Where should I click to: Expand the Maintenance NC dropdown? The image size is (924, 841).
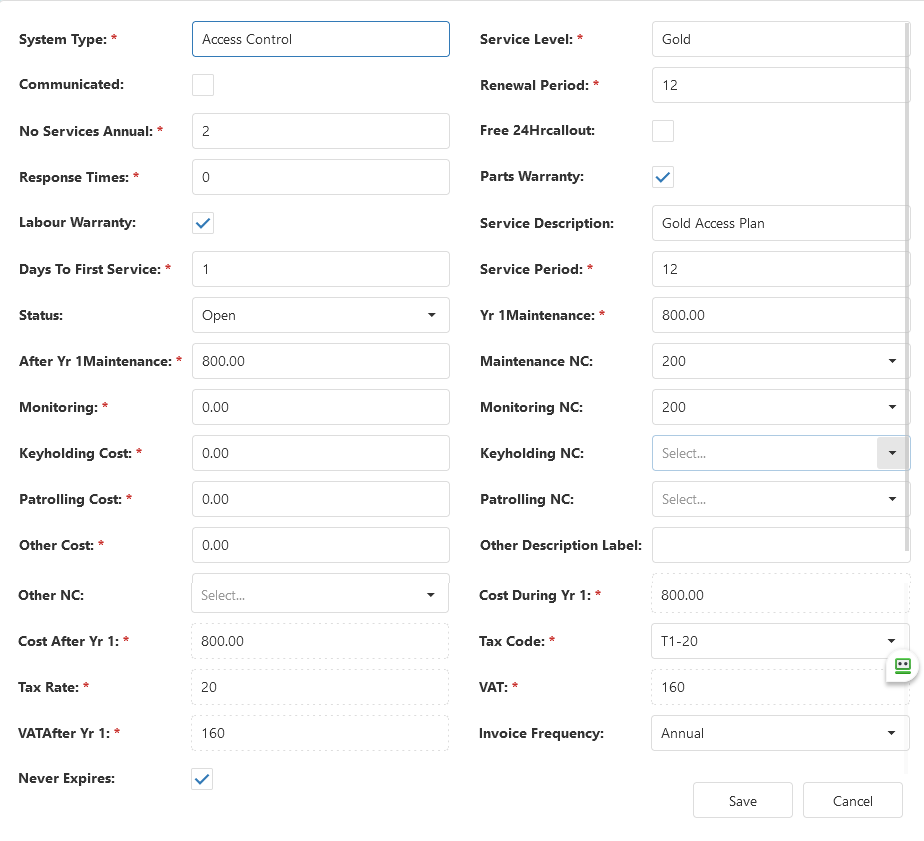coord(780,361)
